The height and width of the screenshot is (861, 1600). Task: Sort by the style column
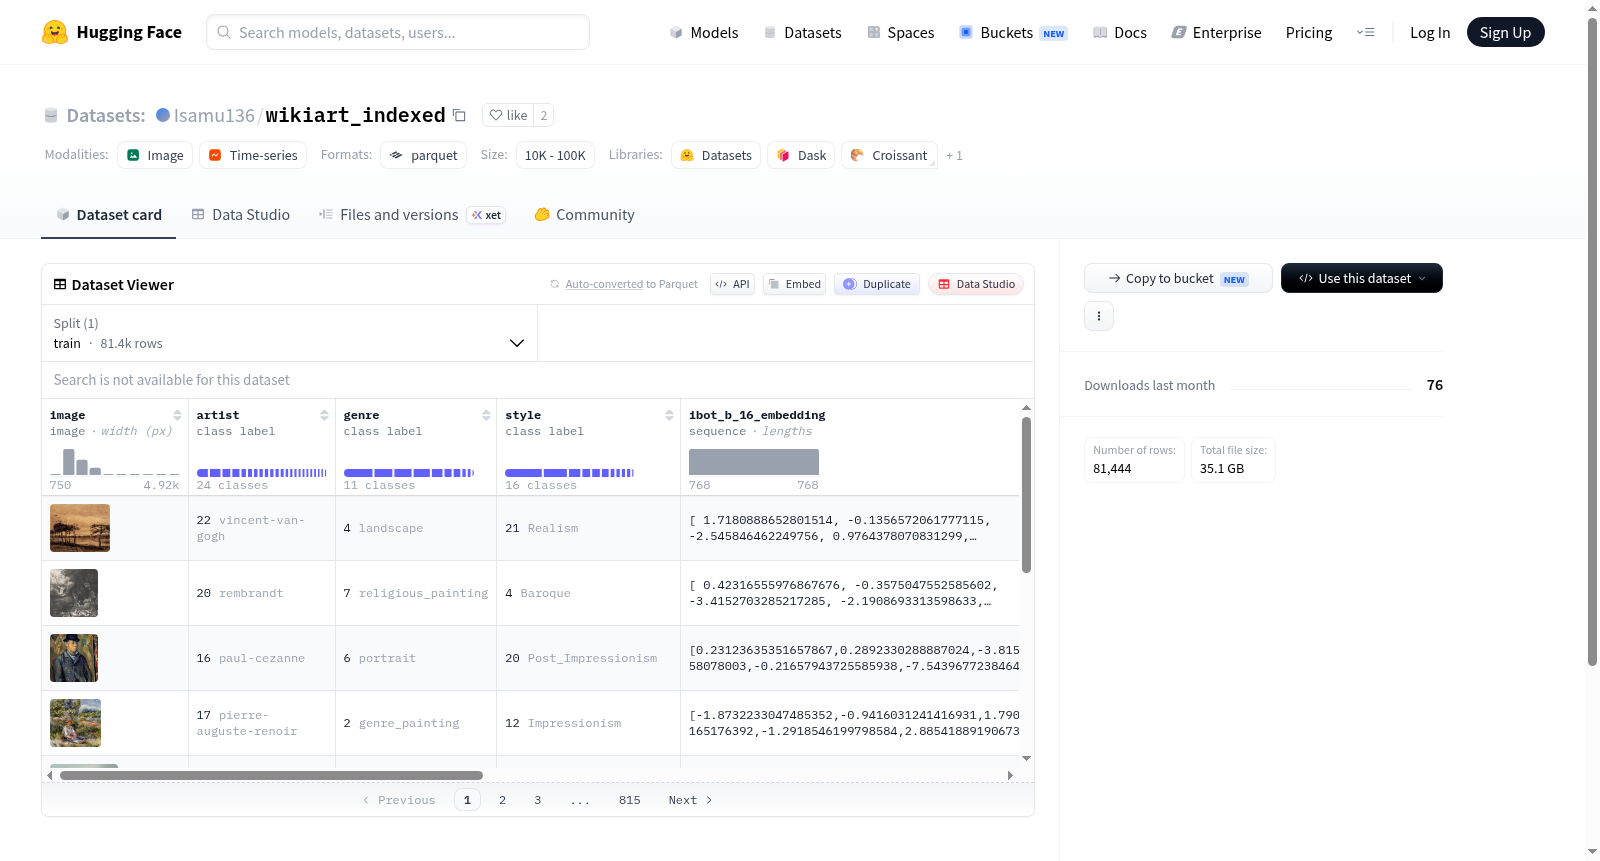[x=669, y=415]
